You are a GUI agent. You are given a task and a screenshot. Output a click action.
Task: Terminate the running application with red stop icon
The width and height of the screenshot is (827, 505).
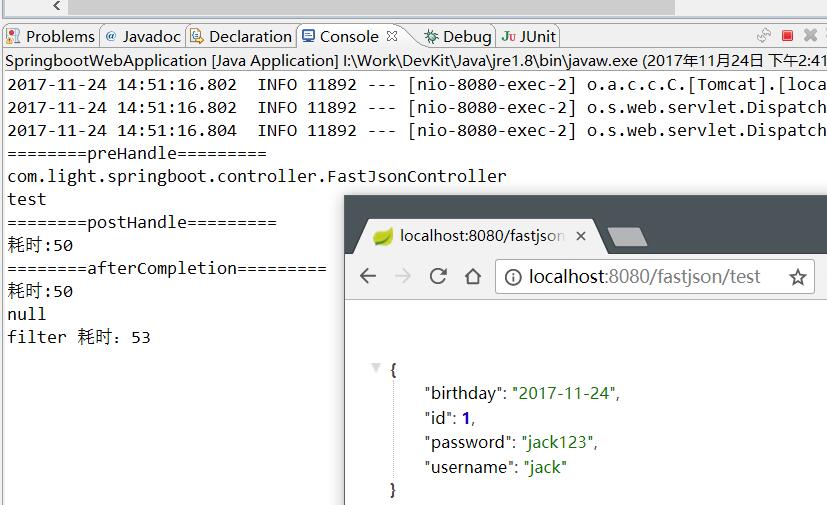coord(787,35)
